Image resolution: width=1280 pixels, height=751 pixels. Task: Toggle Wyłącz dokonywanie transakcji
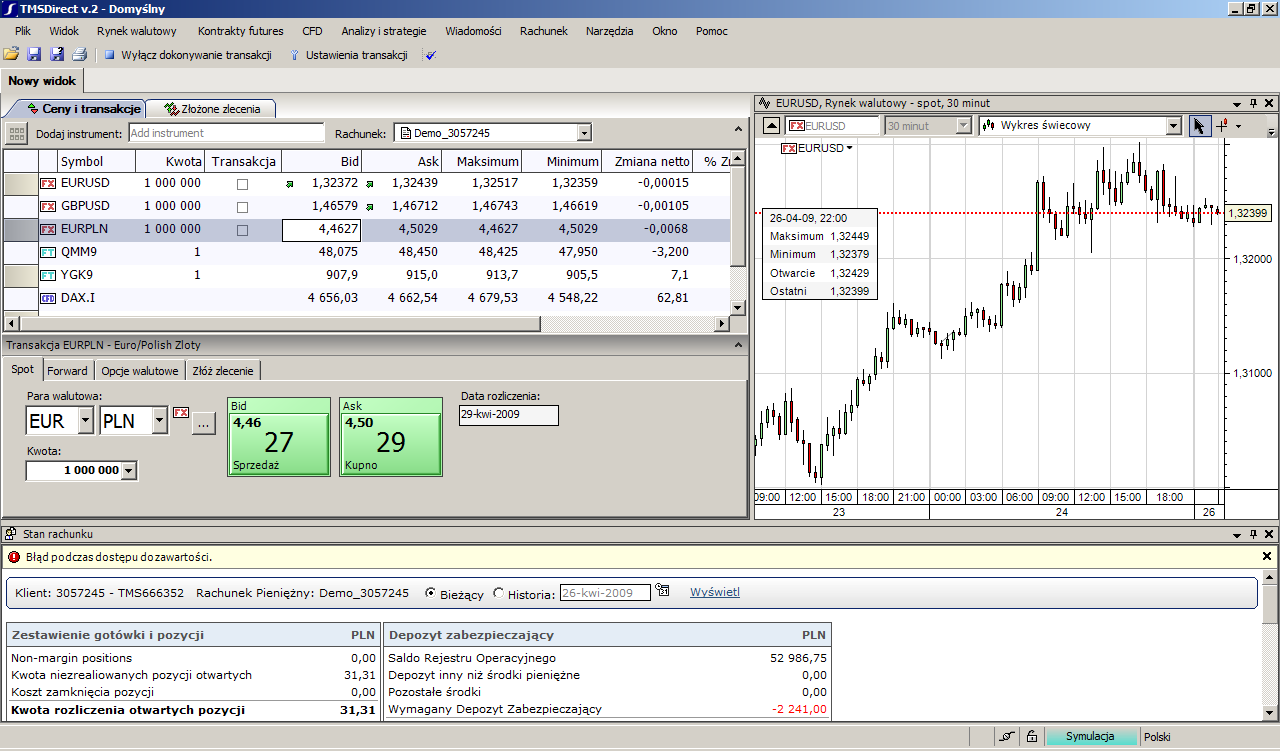188,55
